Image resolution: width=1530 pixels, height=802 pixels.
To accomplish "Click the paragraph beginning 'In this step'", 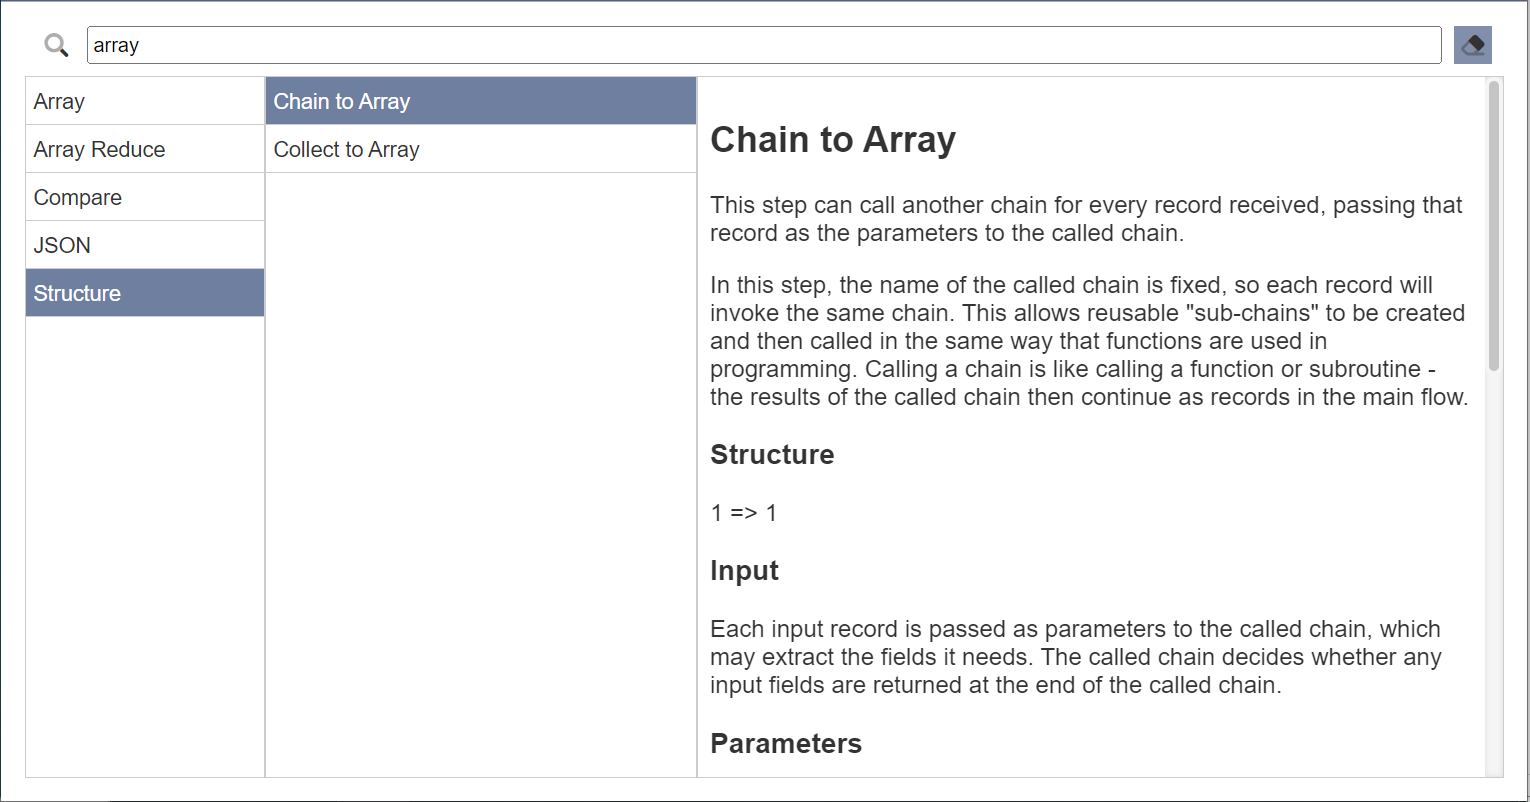I will pyautogui.click(x=1088, y=341).
